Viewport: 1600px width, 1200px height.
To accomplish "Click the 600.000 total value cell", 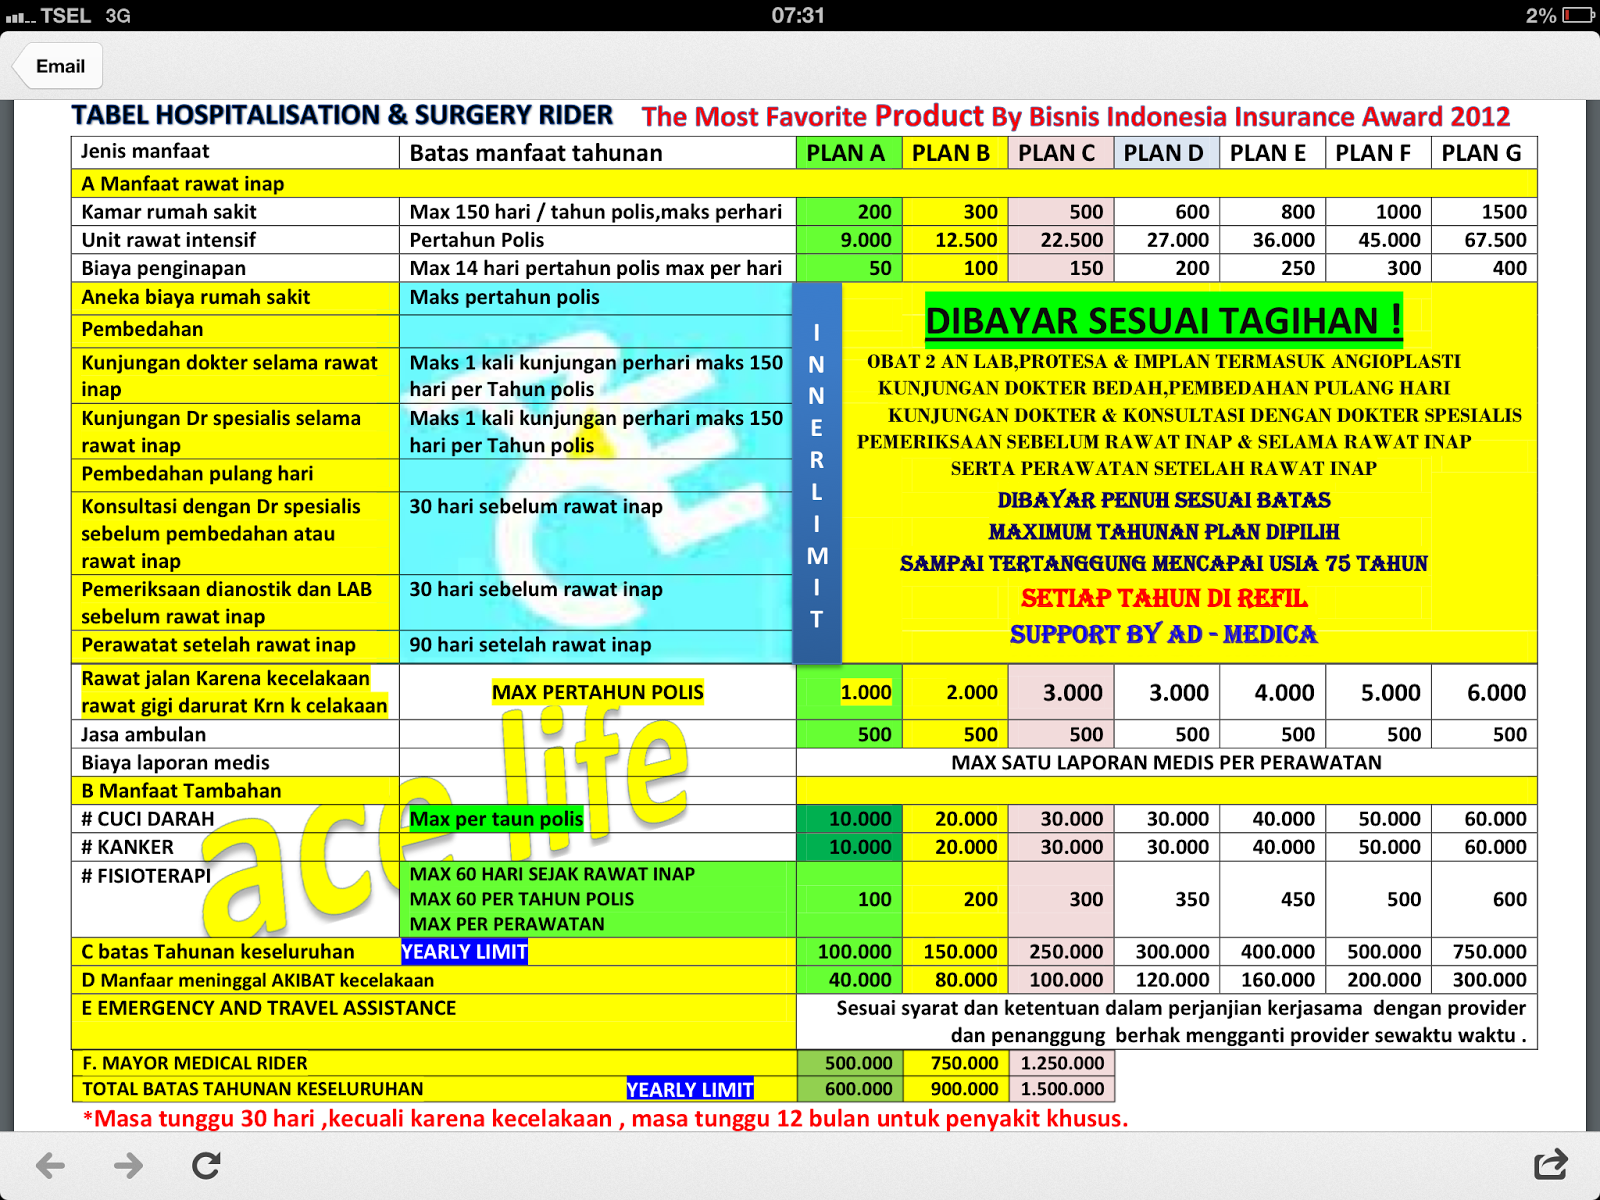I will 849,1089.
